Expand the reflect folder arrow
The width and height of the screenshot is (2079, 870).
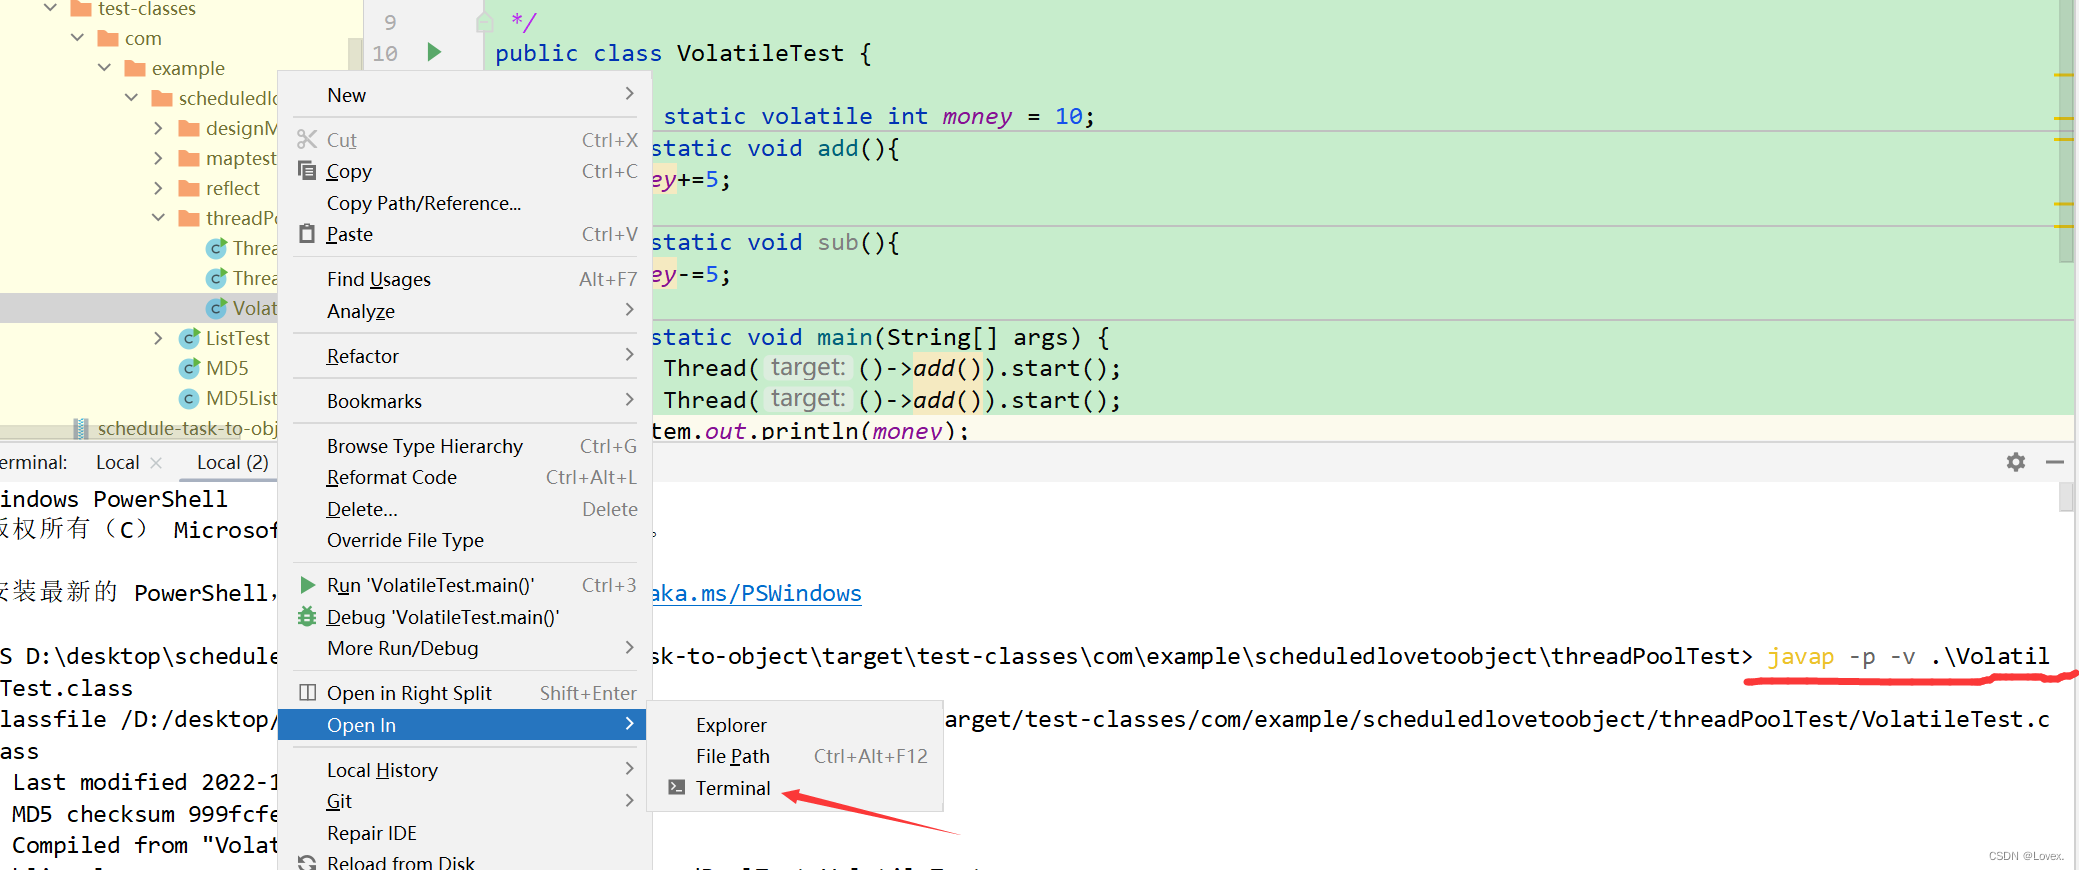click(158, 188)
